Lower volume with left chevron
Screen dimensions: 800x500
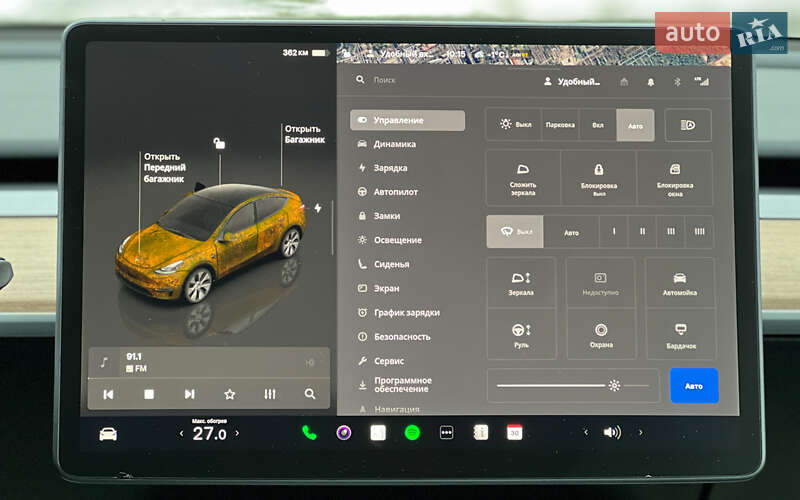(586, 433)
